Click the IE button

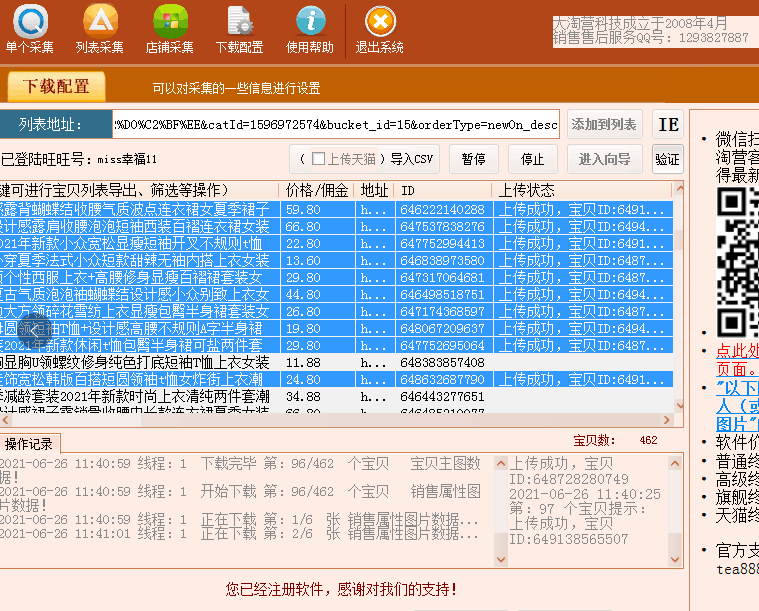click(668, 124)
